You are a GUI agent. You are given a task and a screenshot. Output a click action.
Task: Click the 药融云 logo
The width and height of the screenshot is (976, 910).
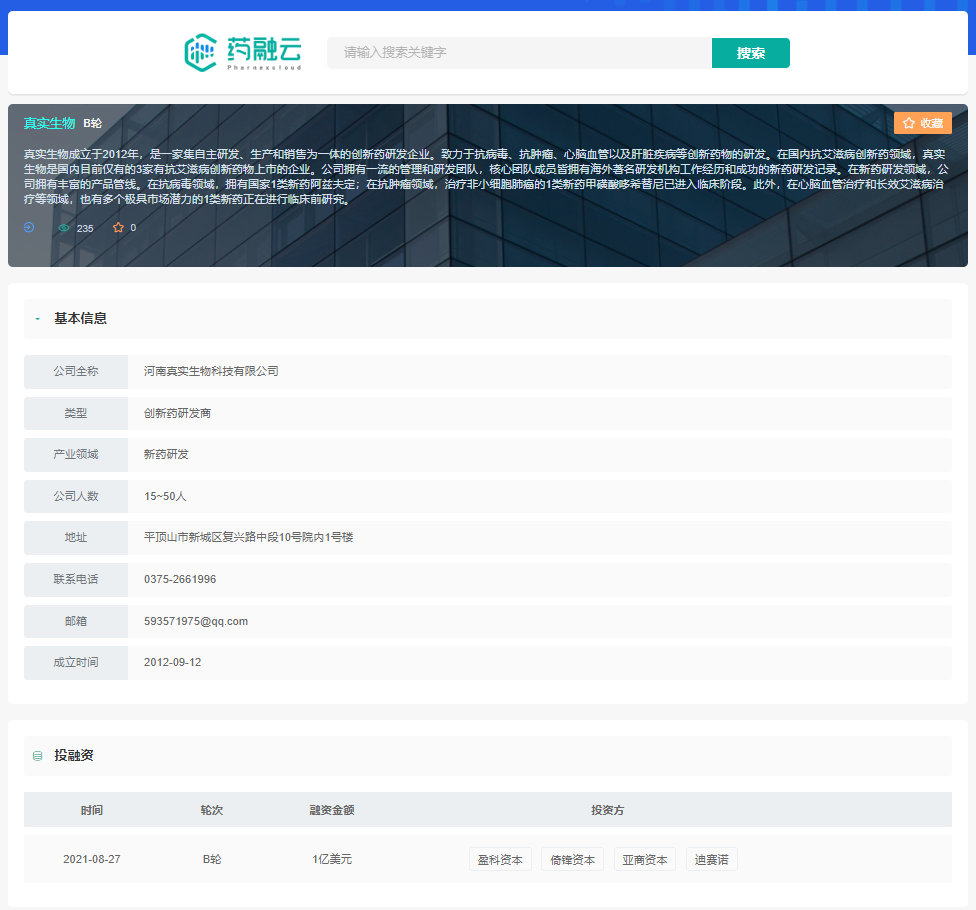point(242,53)
